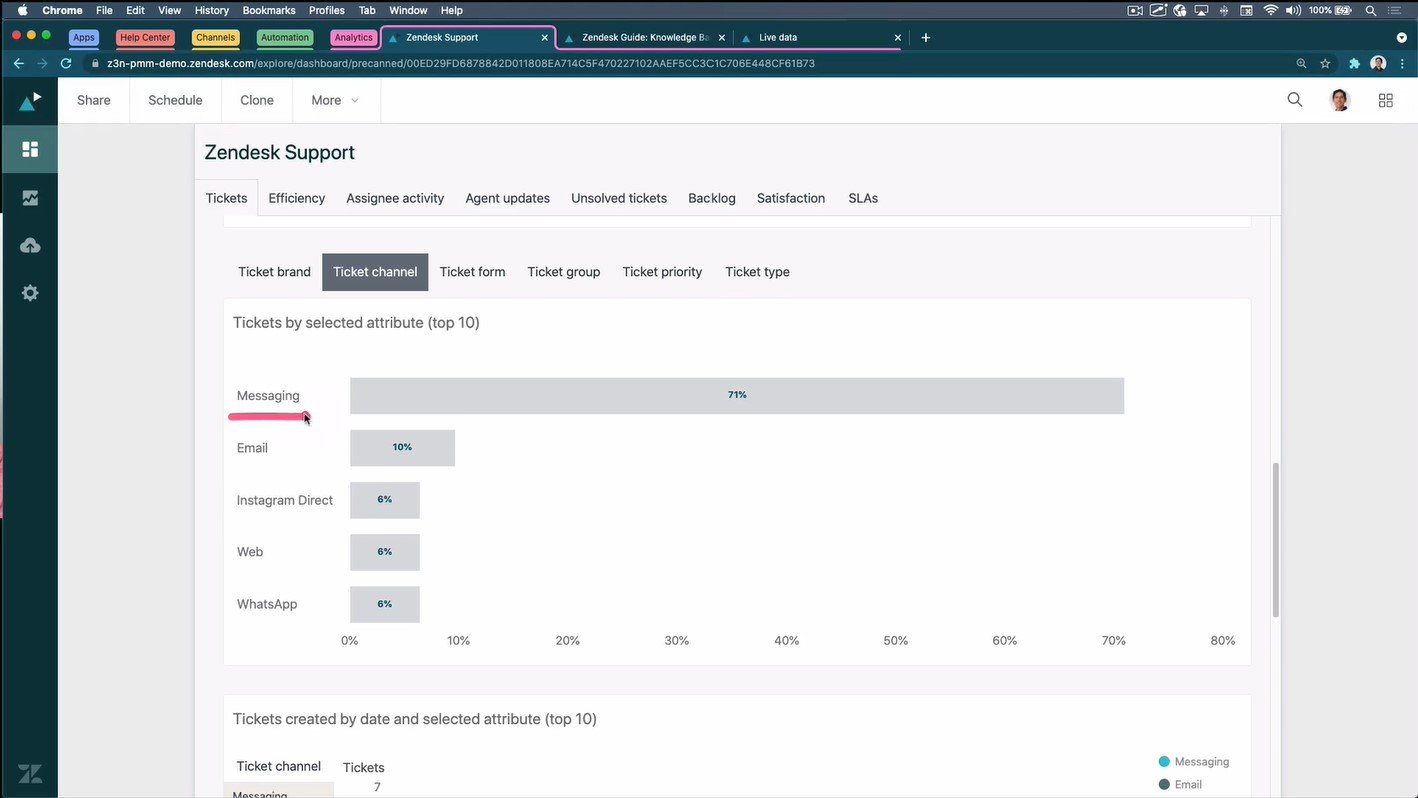This screenshot has height=798, width=1418.
Task: Click the Instagram Direct 6% bar
Action: click(385, 500)
